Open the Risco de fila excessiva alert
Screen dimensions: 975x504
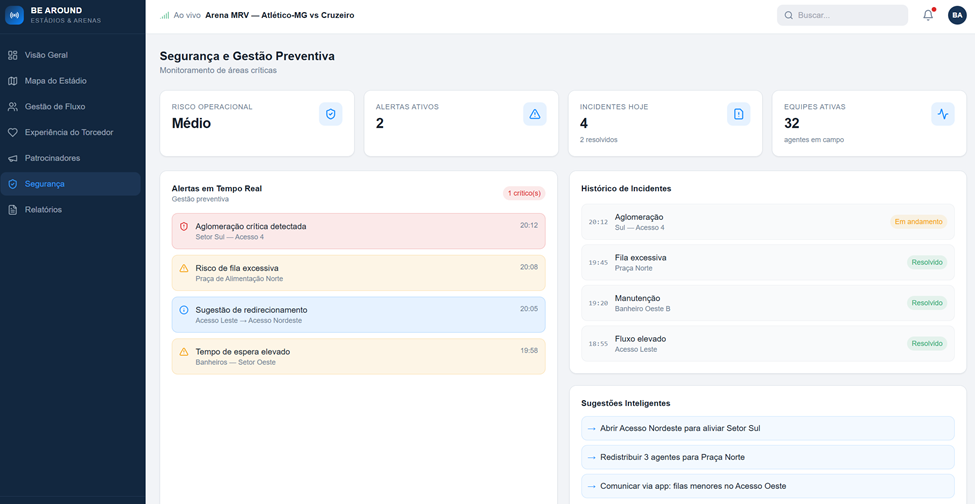tap(359, 273)
